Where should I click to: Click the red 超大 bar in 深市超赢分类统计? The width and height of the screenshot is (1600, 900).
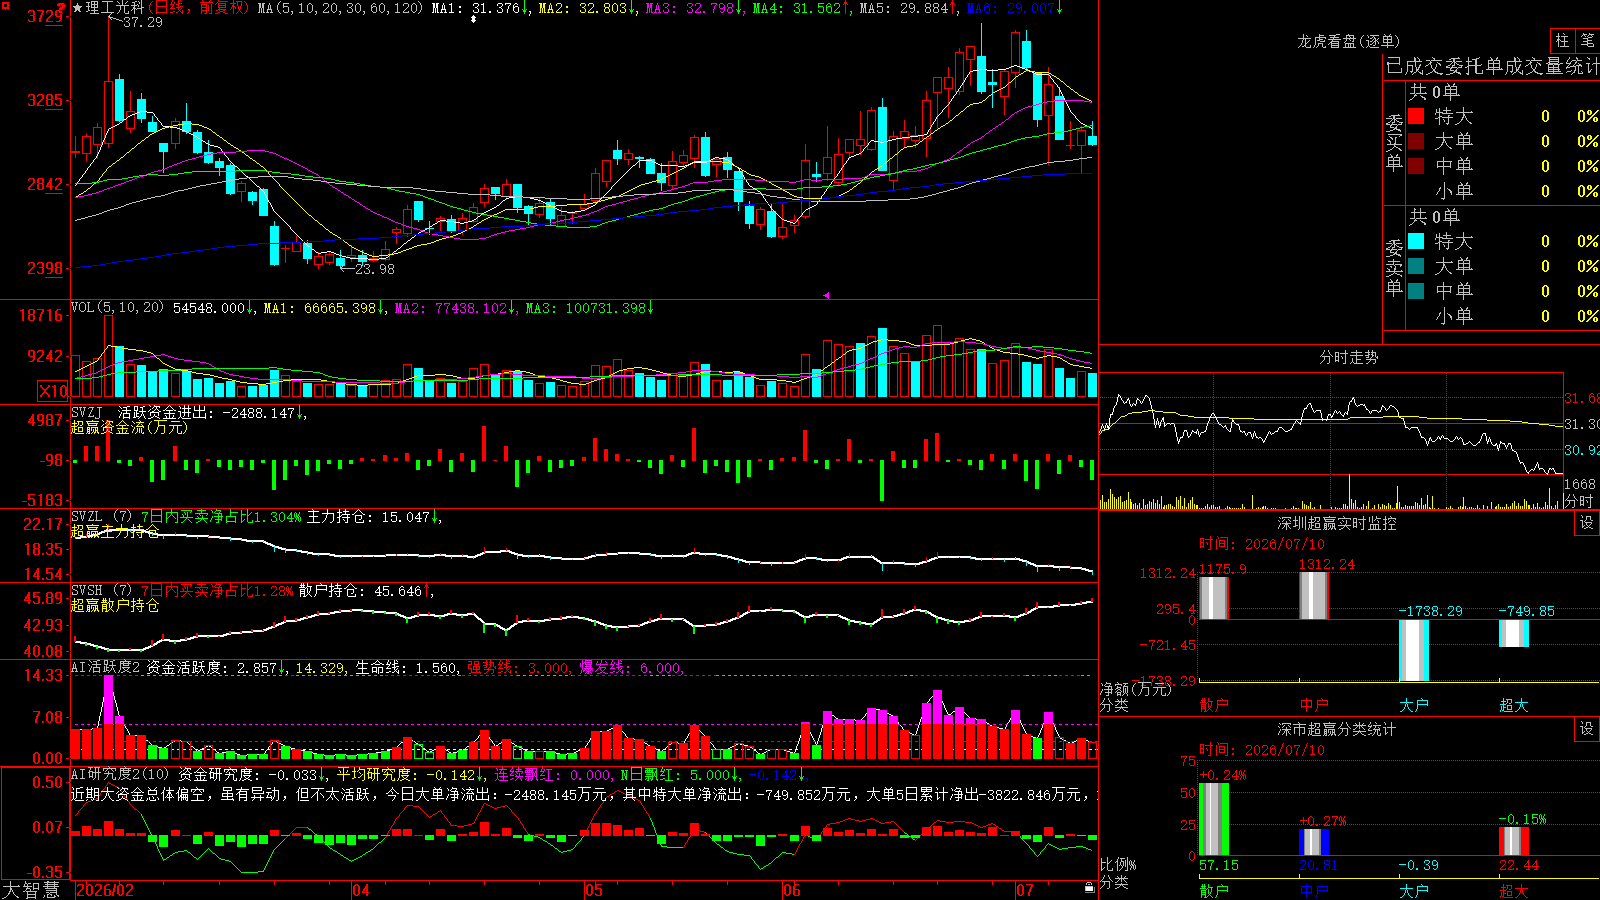pyautogui.click(x=1514, y=841)
